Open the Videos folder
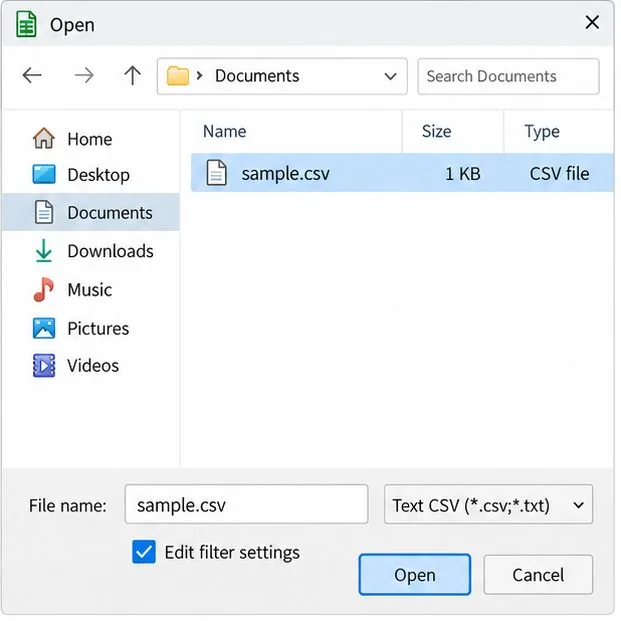The image size is (621, 621). pos(93,365)
